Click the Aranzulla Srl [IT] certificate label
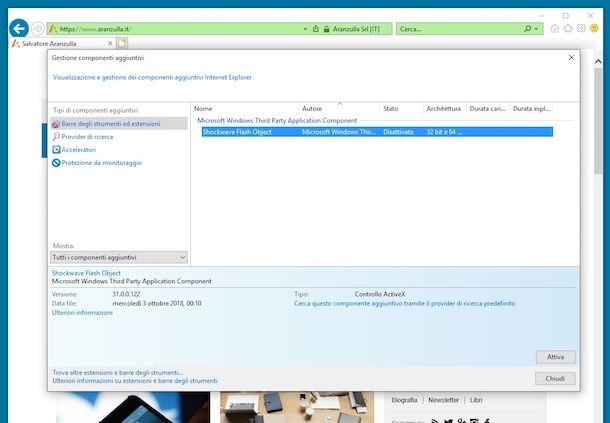Viewport: 610px width, 423px height. click(x=356, y=29)
